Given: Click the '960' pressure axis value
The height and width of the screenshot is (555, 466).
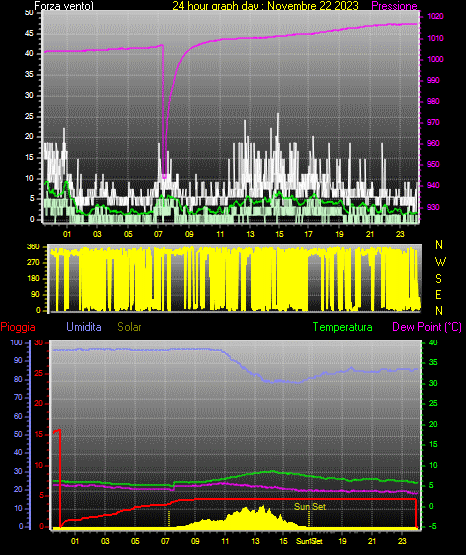Looking at the screenshot, I should pyautogui.click(x=433, y=143).
